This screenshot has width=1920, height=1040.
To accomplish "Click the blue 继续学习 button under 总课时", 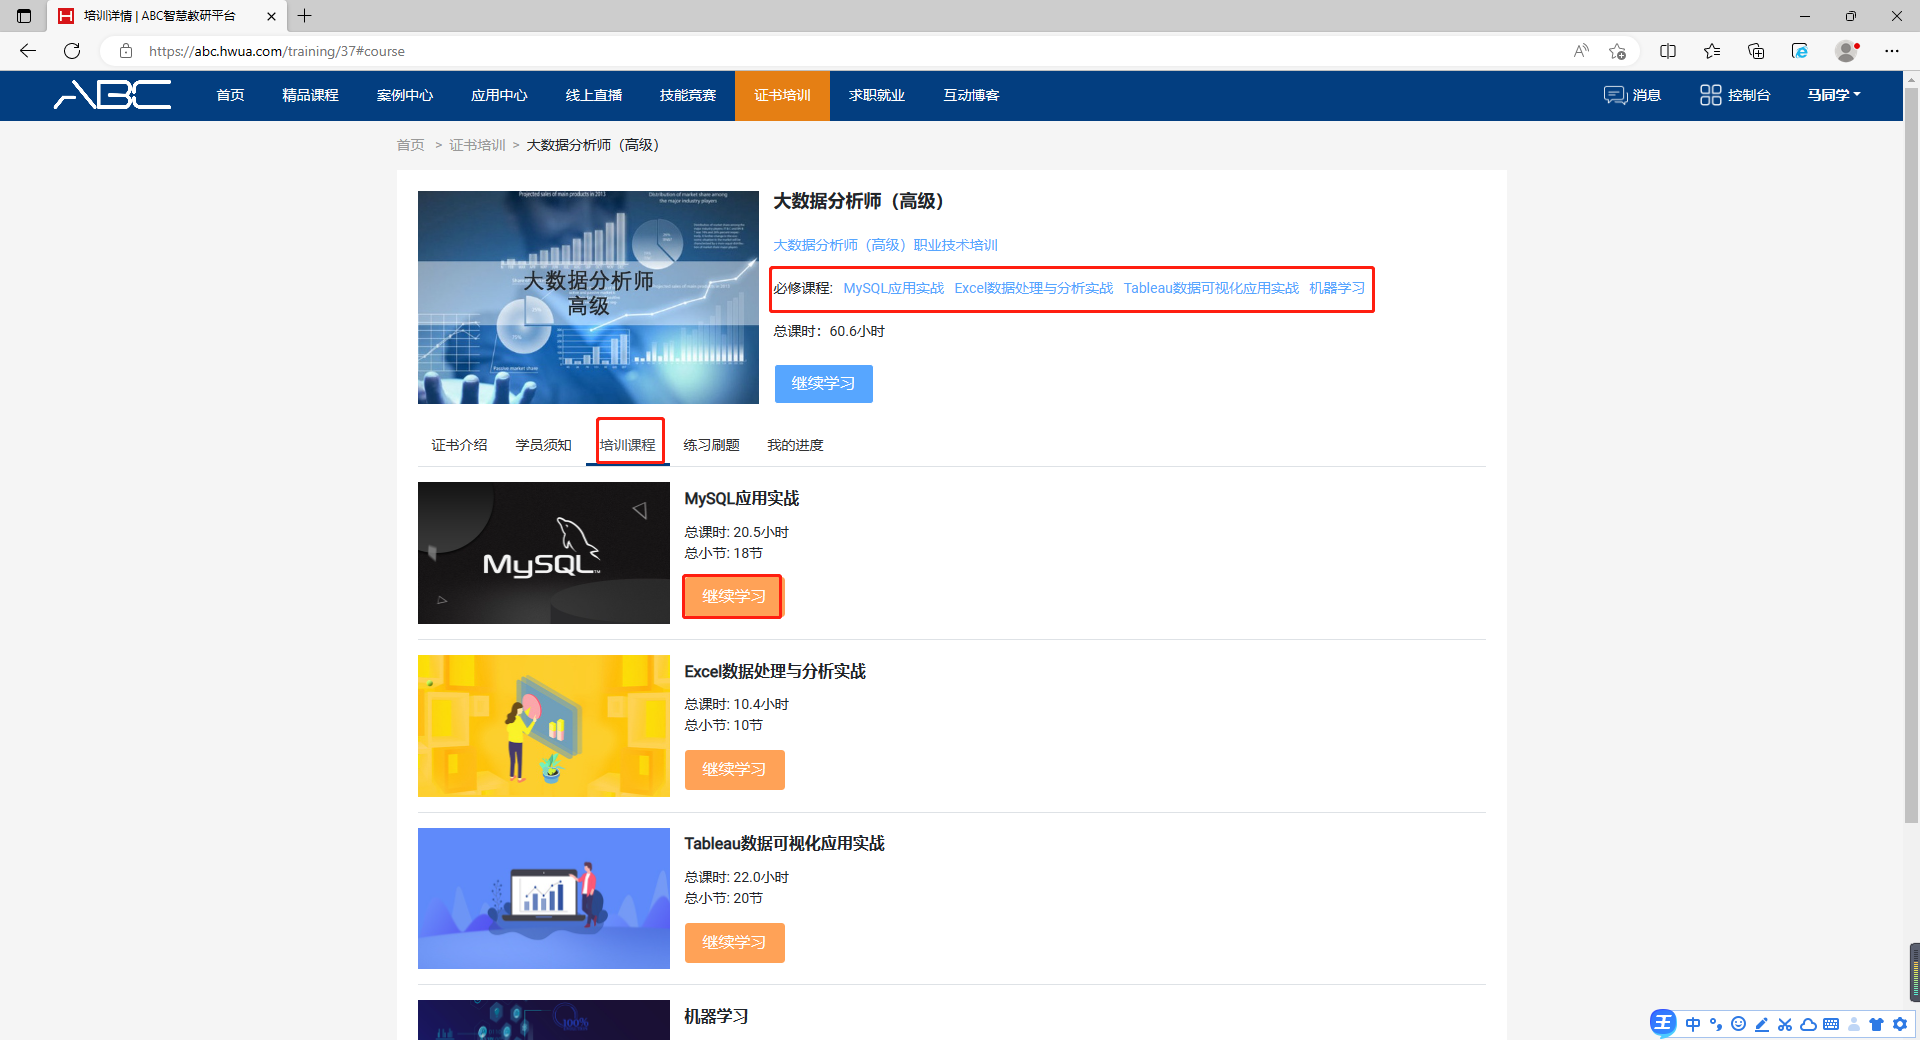I will click(x=823, y=384).
